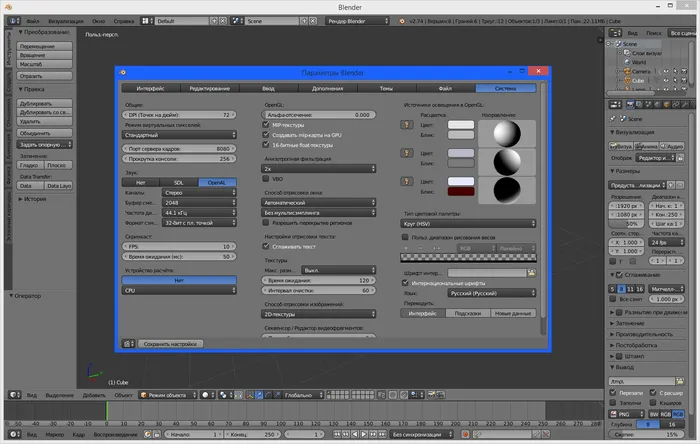
Task: Open the Автоматический window draw method dropdown
Action: point(318,203)
